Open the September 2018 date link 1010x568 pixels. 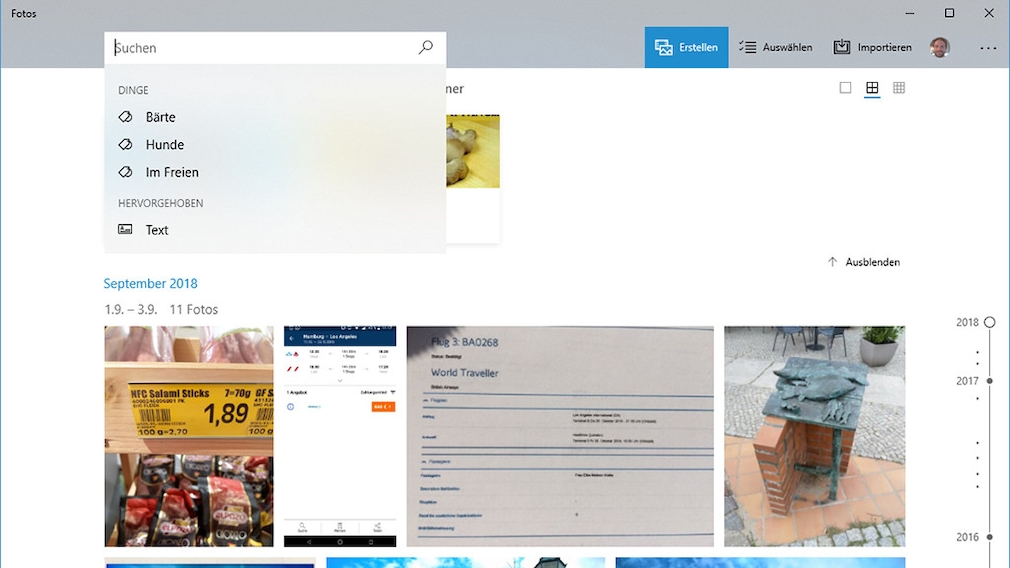point(150,284)
